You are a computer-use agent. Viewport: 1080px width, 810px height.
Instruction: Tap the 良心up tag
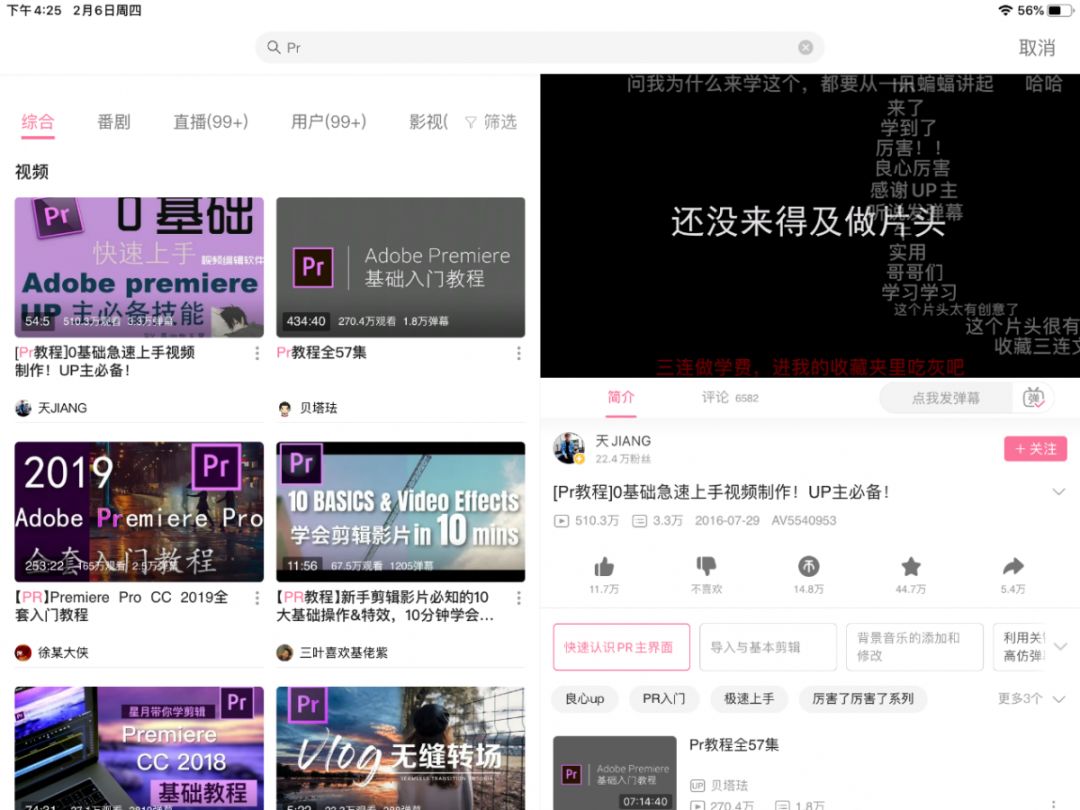[x=585, y=698]
